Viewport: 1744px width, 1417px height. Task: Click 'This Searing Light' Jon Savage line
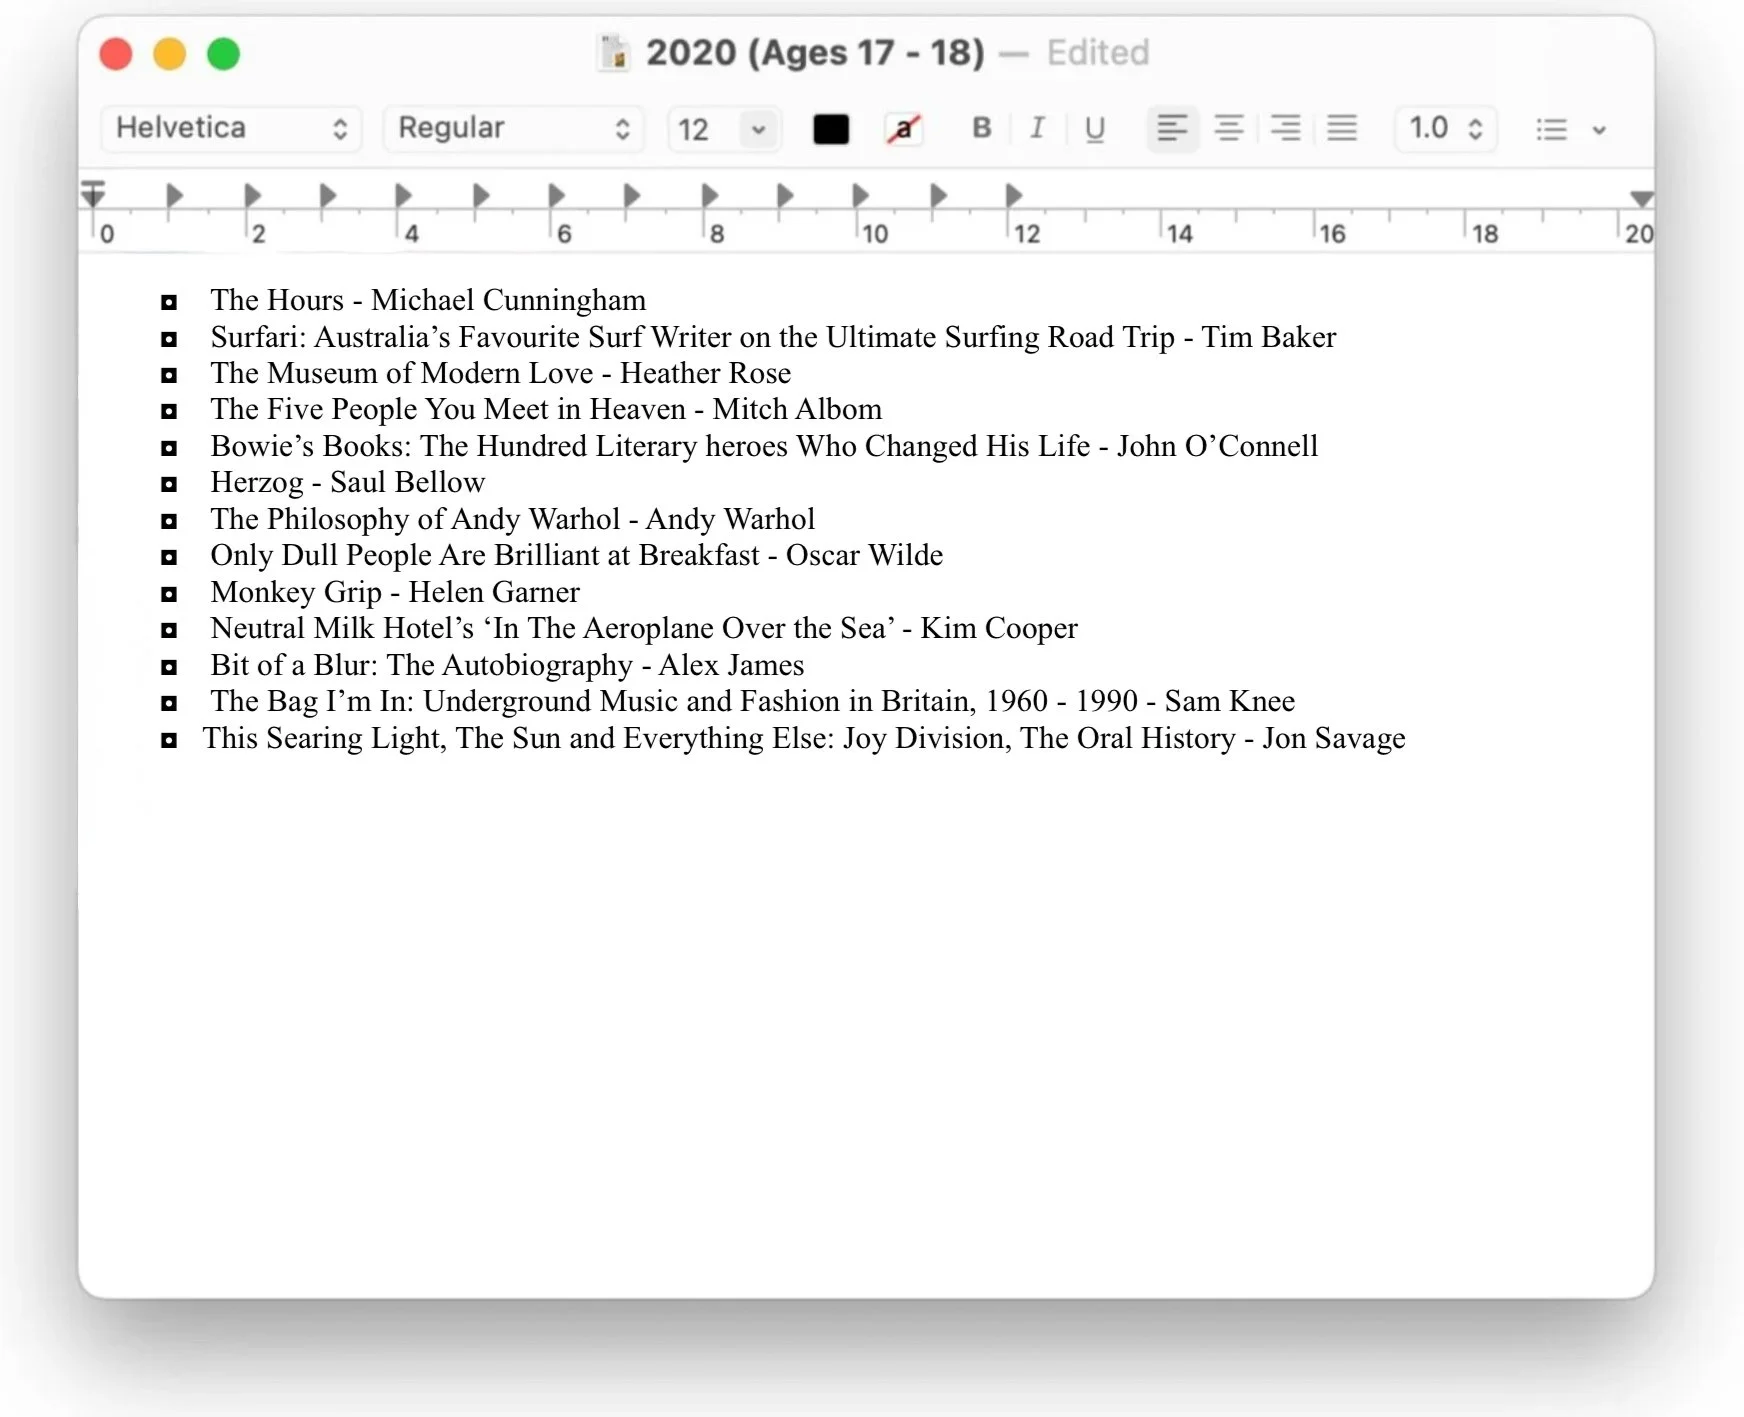[804, 738]
